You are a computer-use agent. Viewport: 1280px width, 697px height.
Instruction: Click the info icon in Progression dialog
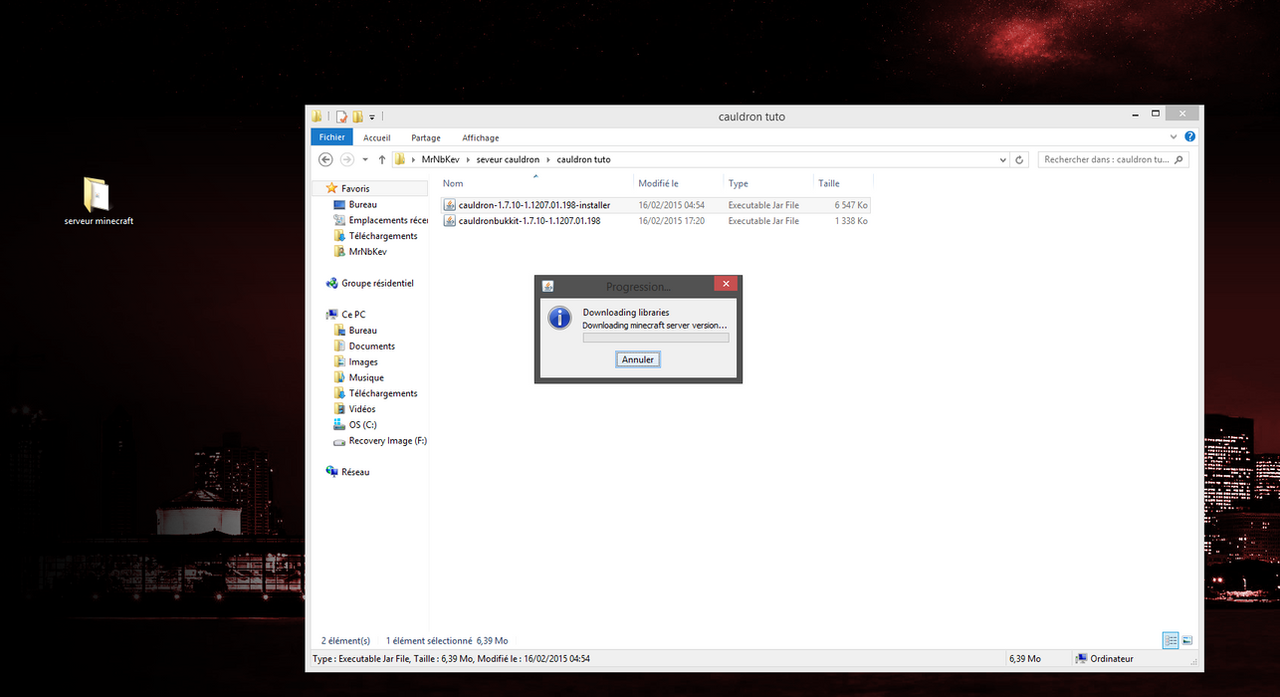click(559, 318)
